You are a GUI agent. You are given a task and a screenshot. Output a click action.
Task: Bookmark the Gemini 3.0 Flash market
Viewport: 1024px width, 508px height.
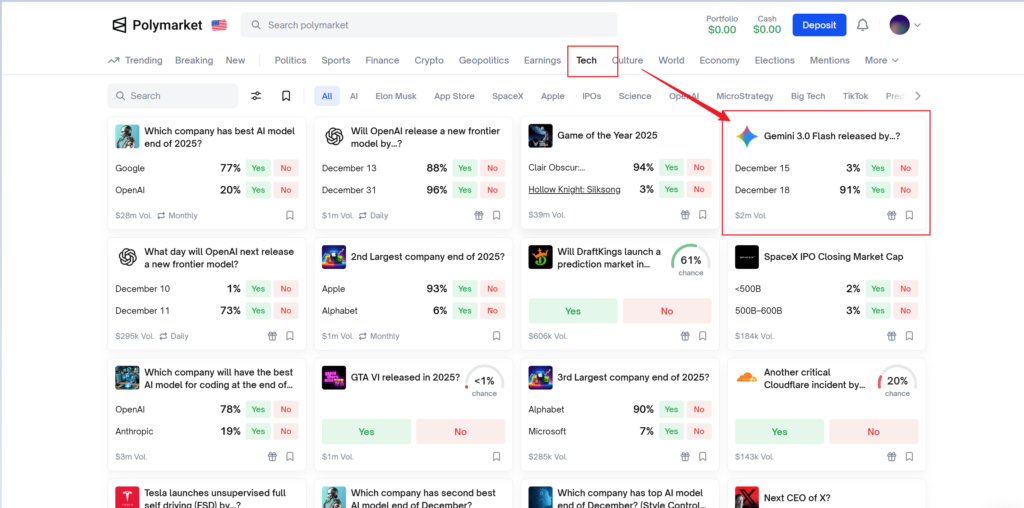[909, 215]
